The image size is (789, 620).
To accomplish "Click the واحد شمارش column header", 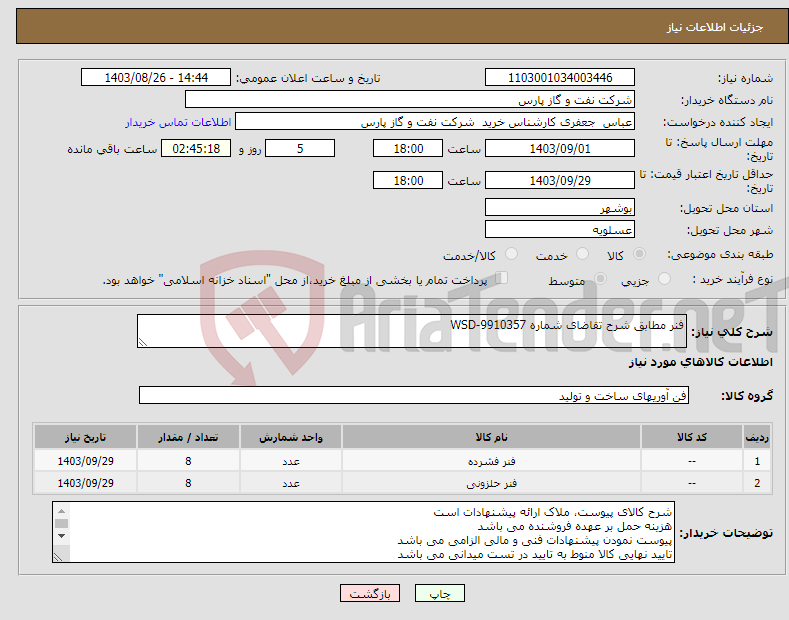I will coord(291,437).
